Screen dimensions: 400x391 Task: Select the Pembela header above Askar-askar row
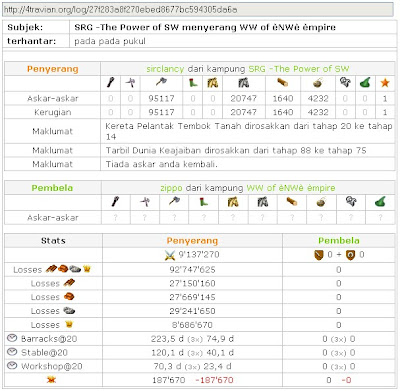pos(52,188)
